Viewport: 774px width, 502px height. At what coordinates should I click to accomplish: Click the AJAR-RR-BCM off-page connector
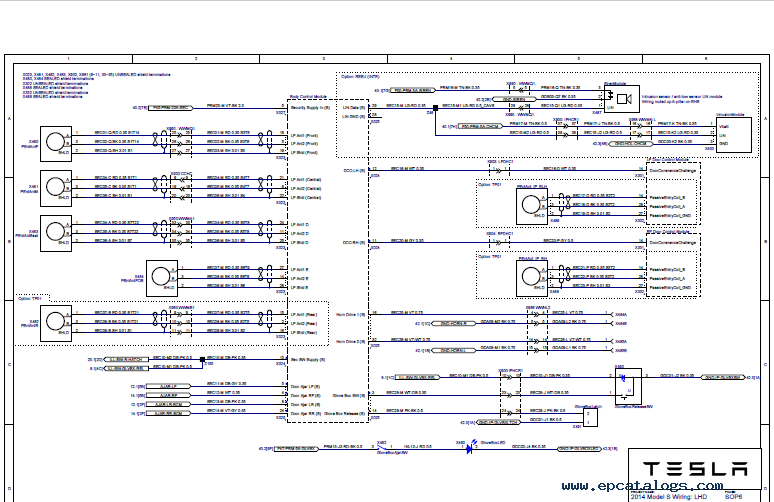pyautogui.click(x=168, y=413)
